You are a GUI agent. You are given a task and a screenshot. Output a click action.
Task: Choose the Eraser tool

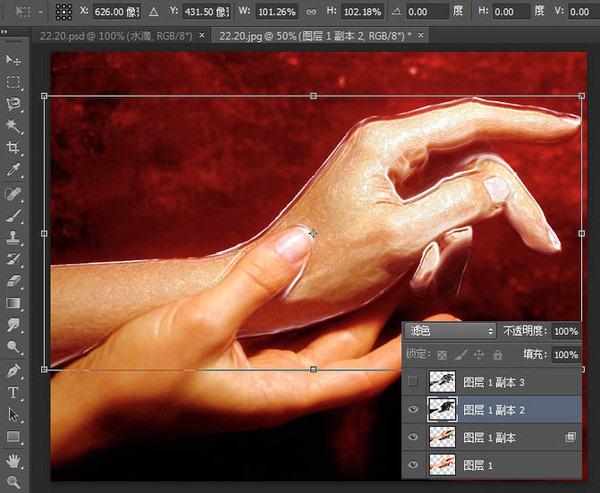pos(13,281)
